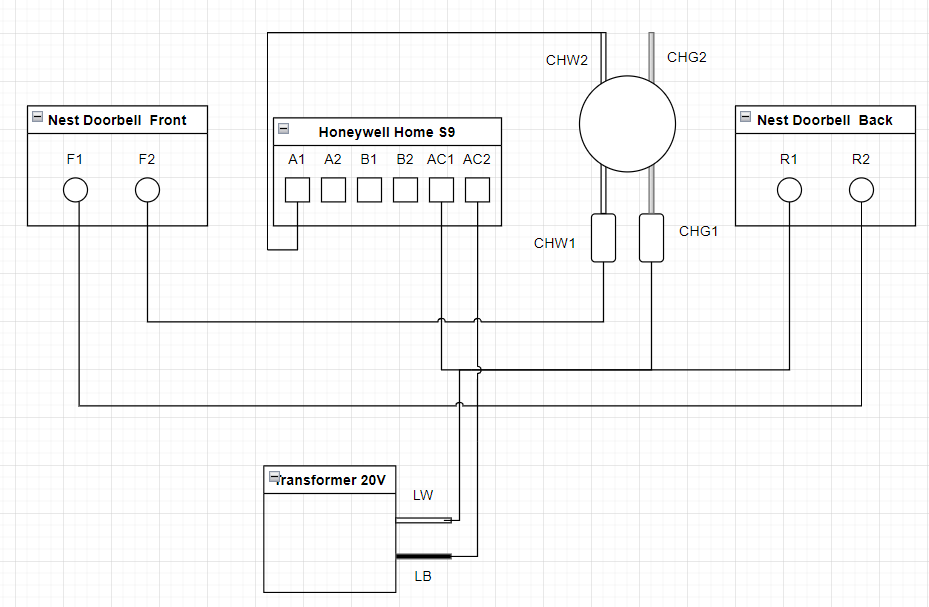Click the A2 terminal square
This screenshot has height=607, width=929.
[x=333, y=190]
